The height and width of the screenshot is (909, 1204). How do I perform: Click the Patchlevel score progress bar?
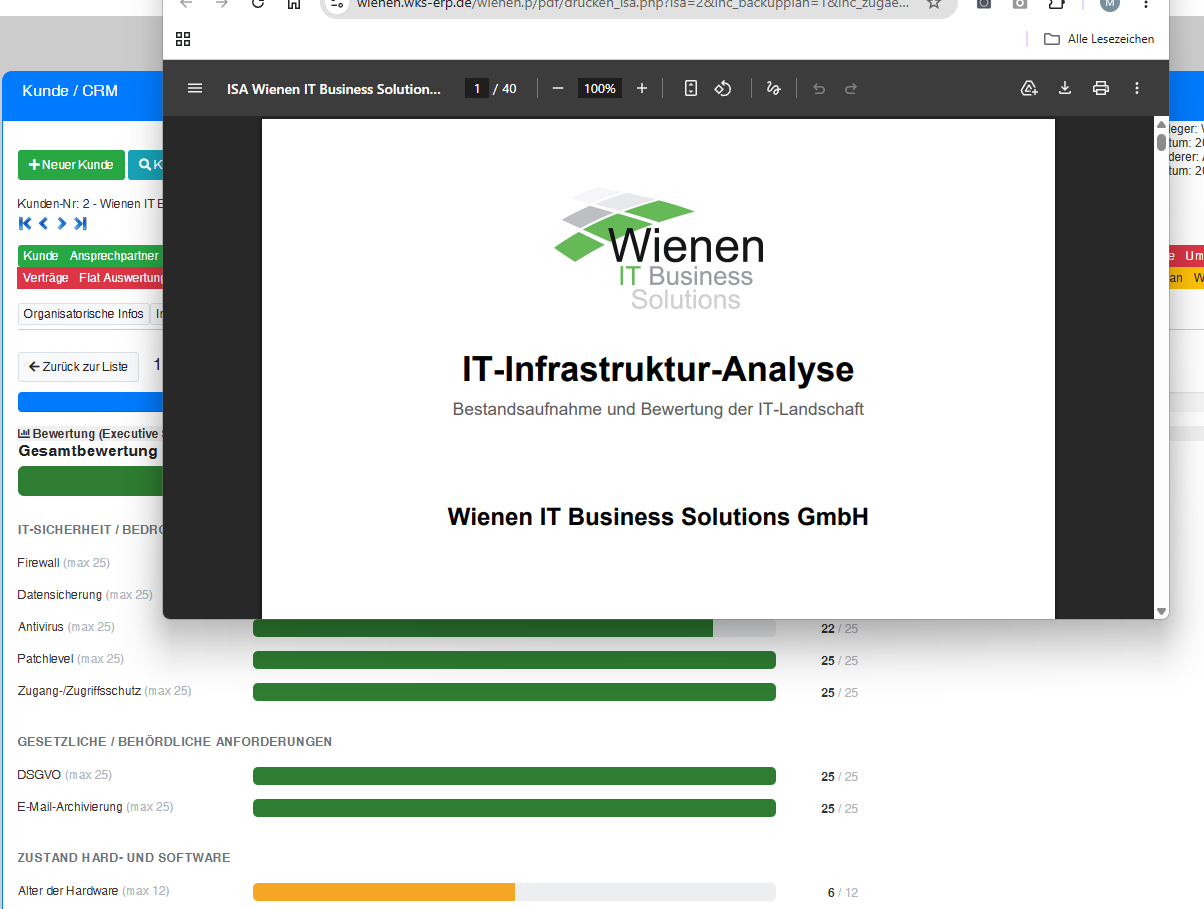tap(514, 660)
